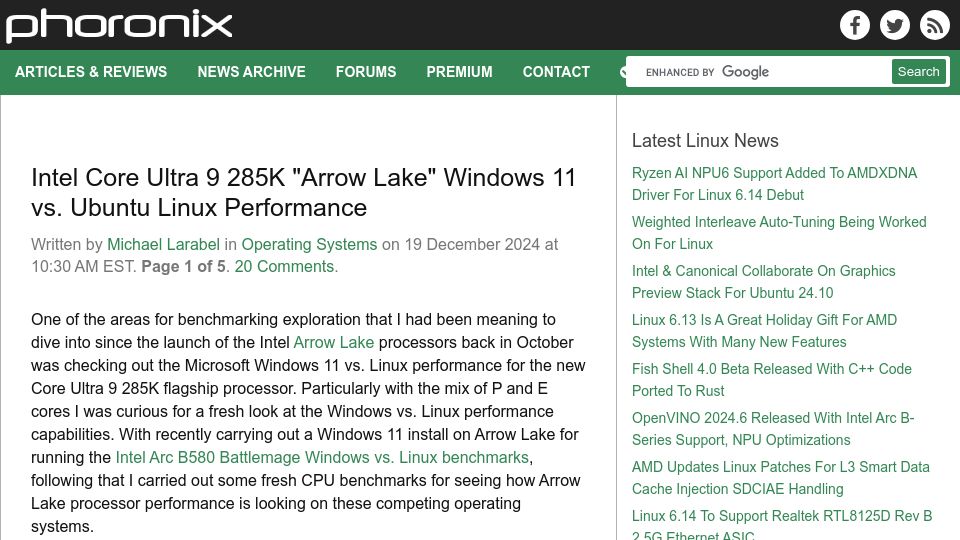960x540 pixels.
Task: Open OpenVINO 2024.6 Released news link
Action: [773, 429]
